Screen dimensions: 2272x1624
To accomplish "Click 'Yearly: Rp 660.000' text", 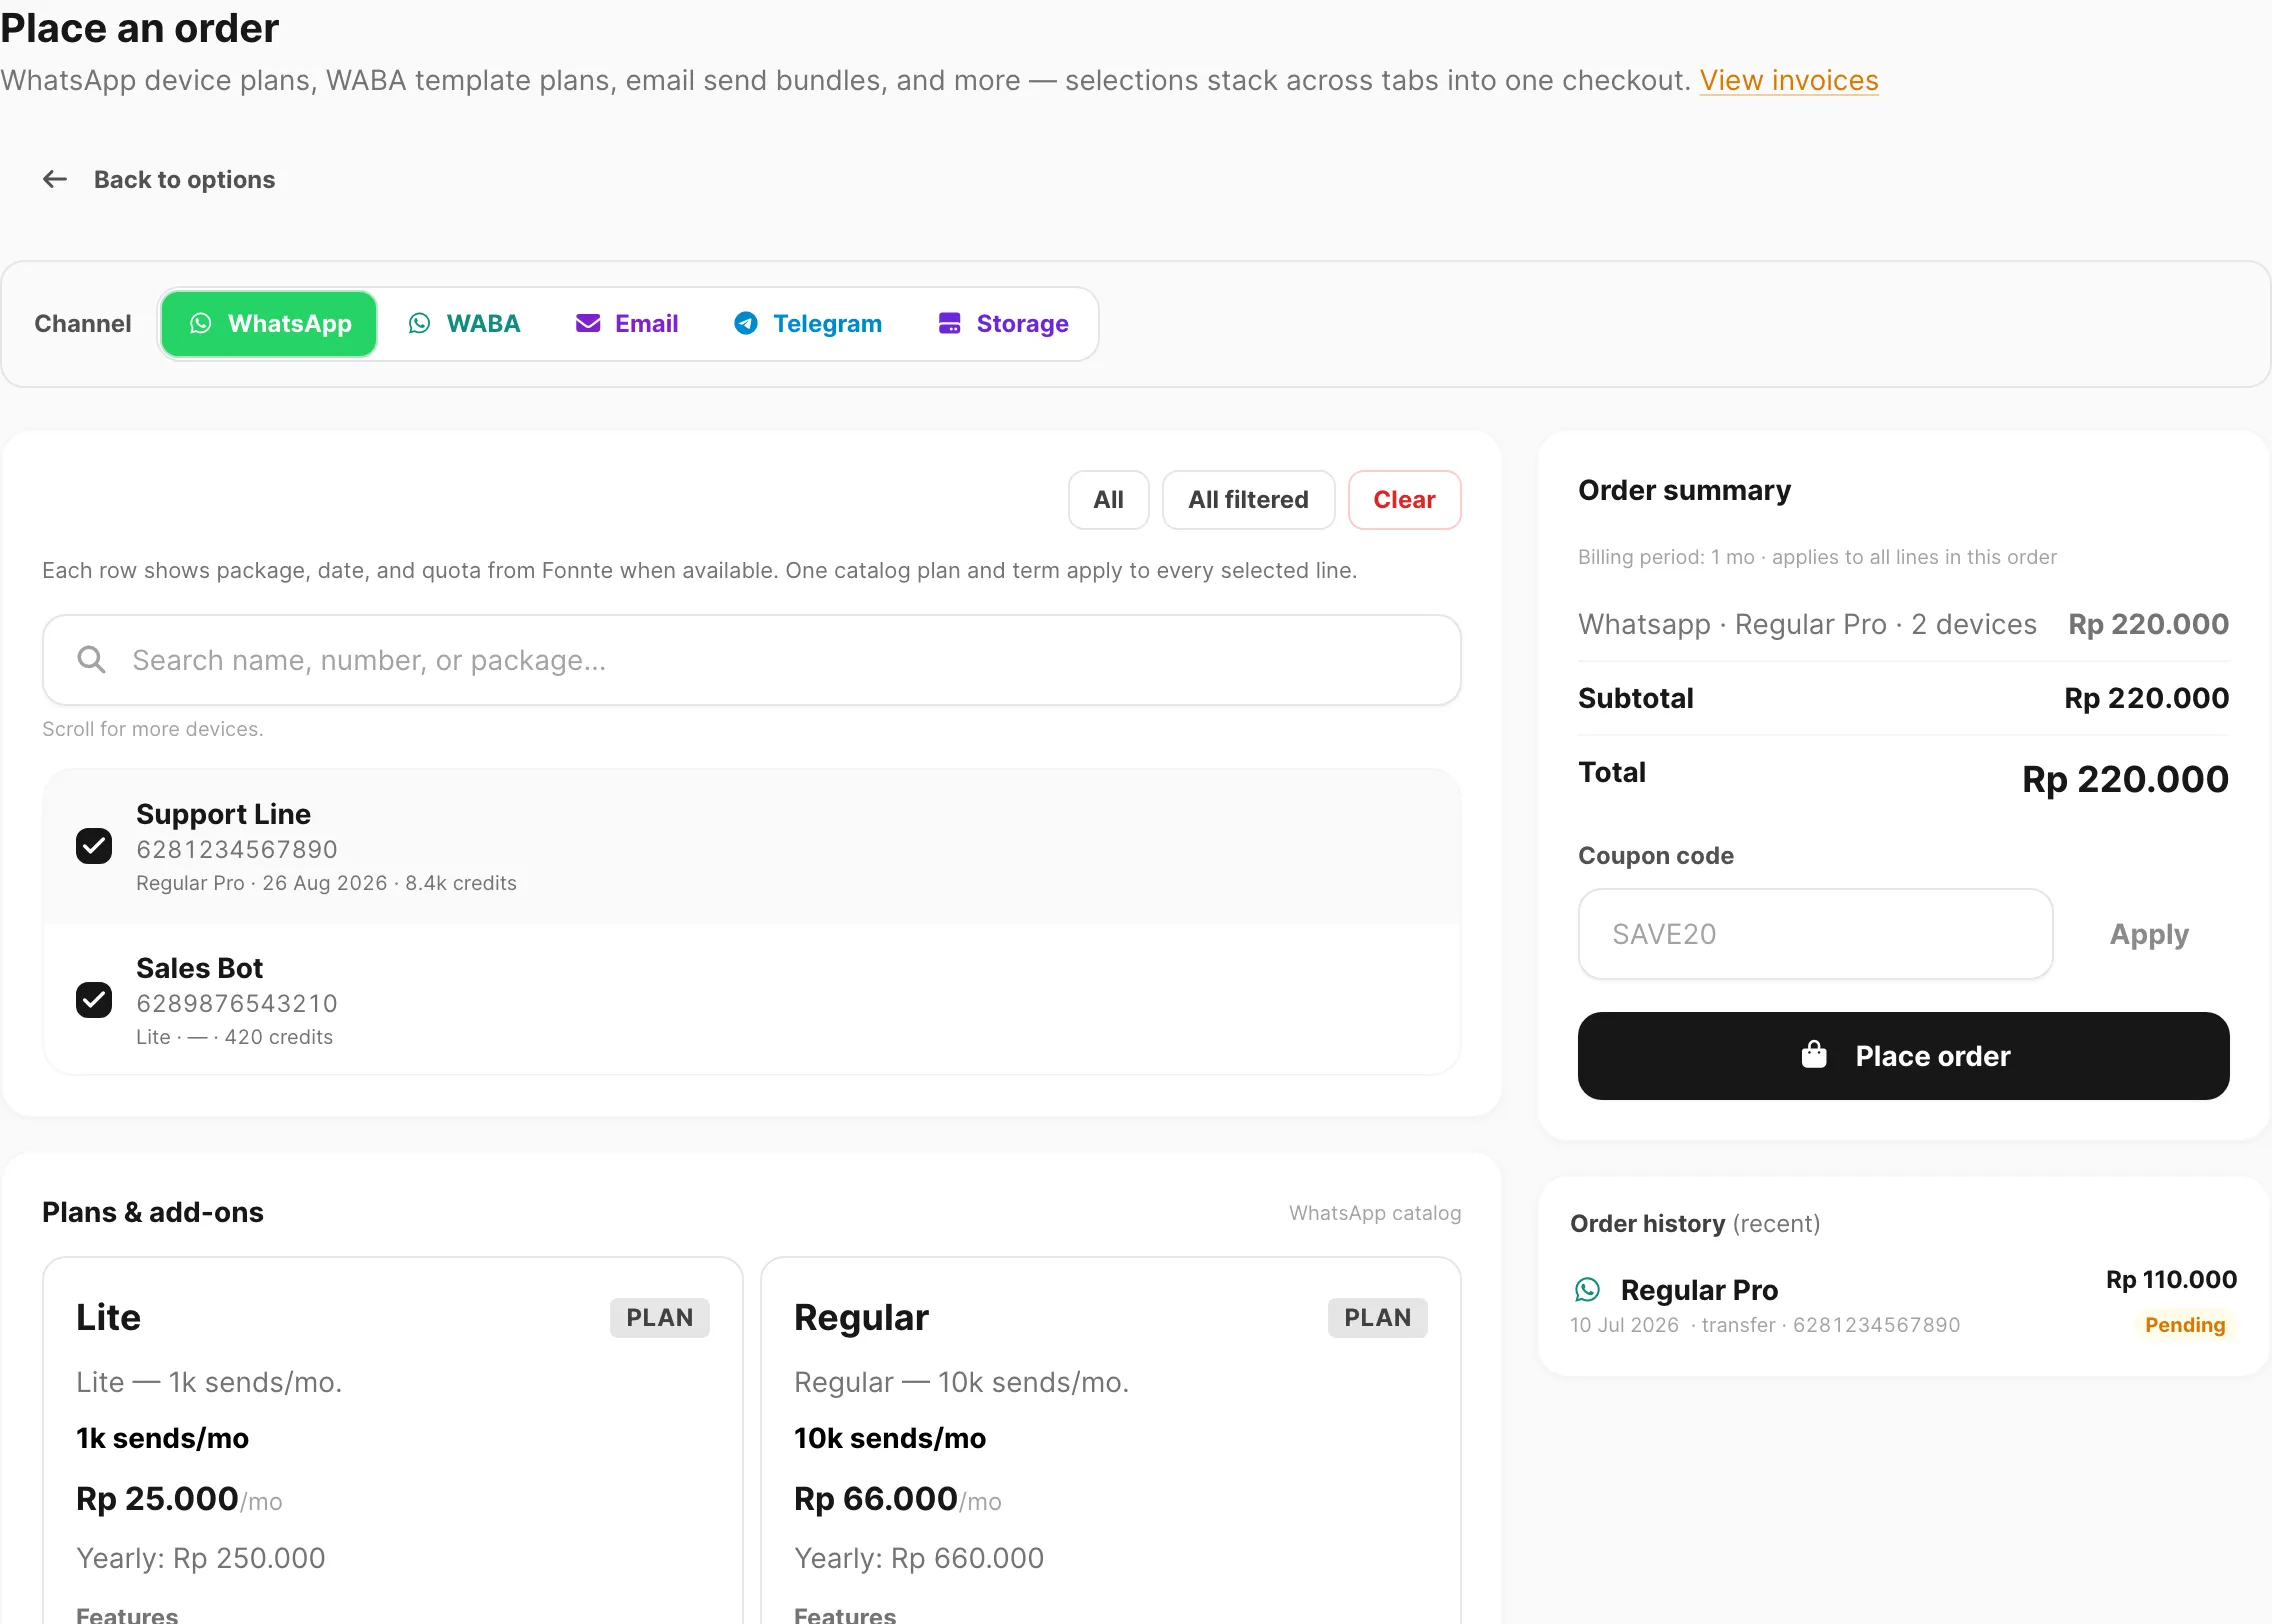I will [919, 1558].
